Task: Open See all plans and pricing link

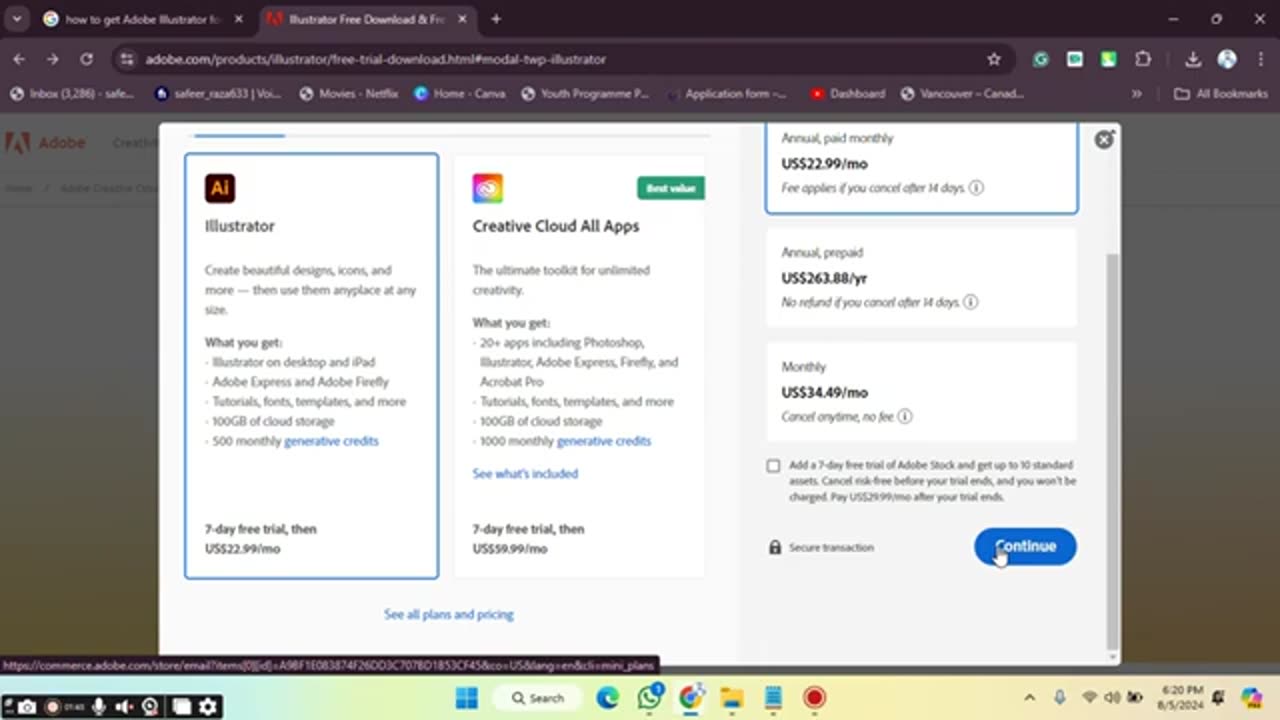Action: click(449, 614)
